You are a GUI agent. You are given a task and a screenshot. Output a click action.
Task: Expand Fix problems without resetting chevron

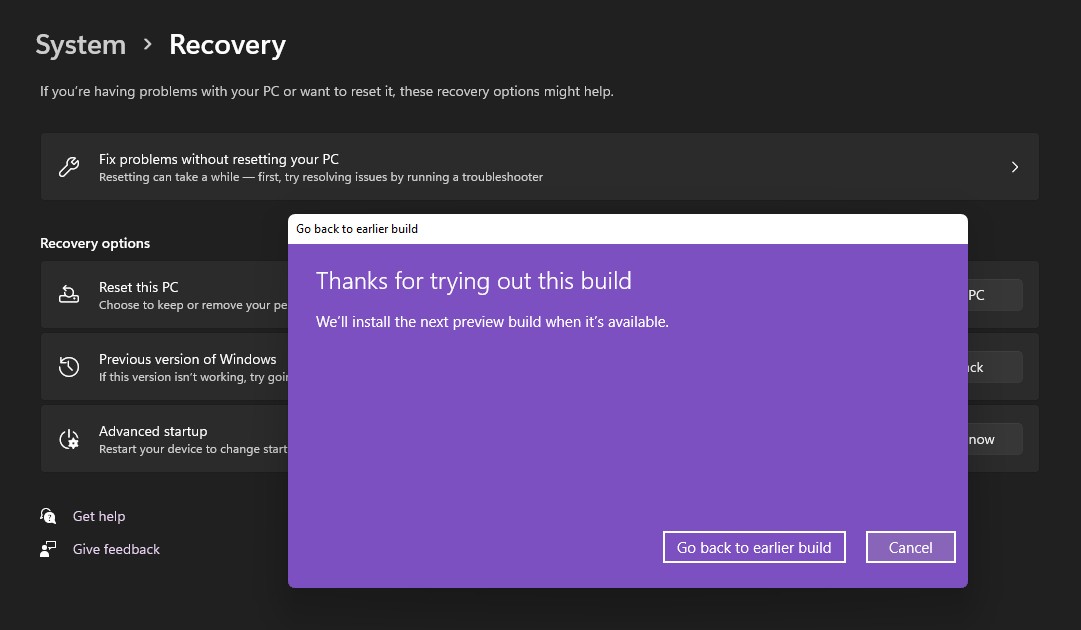[1014, 167]
